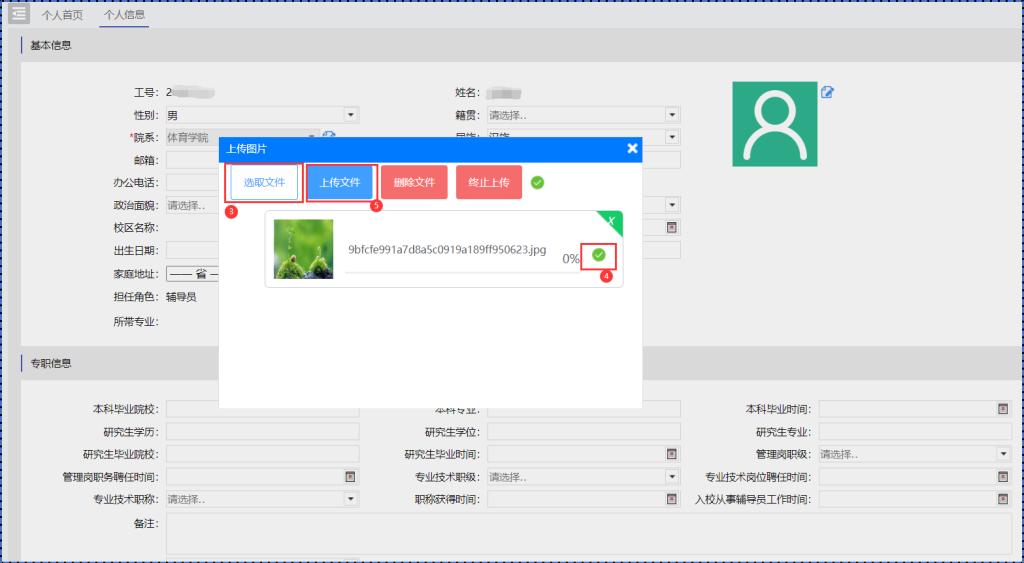
Task: Click the uploaded image thumbnail preview
Action: 304,249
